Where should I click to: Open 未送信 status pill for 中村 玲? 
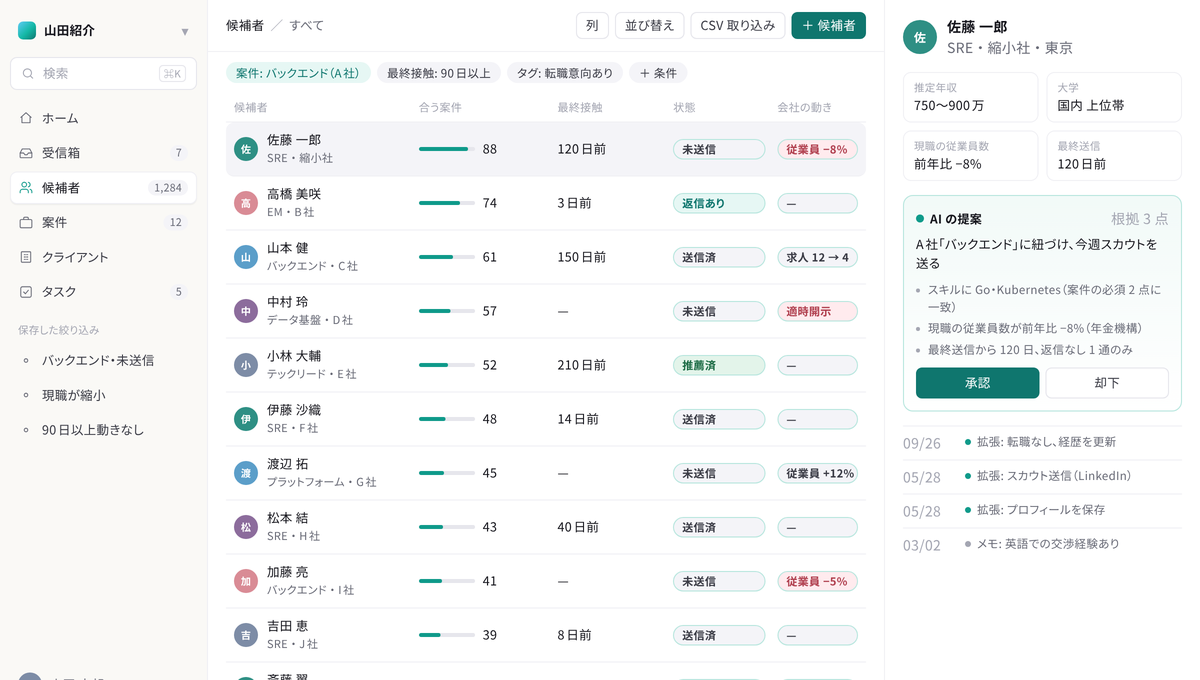(x=719, y=311)
